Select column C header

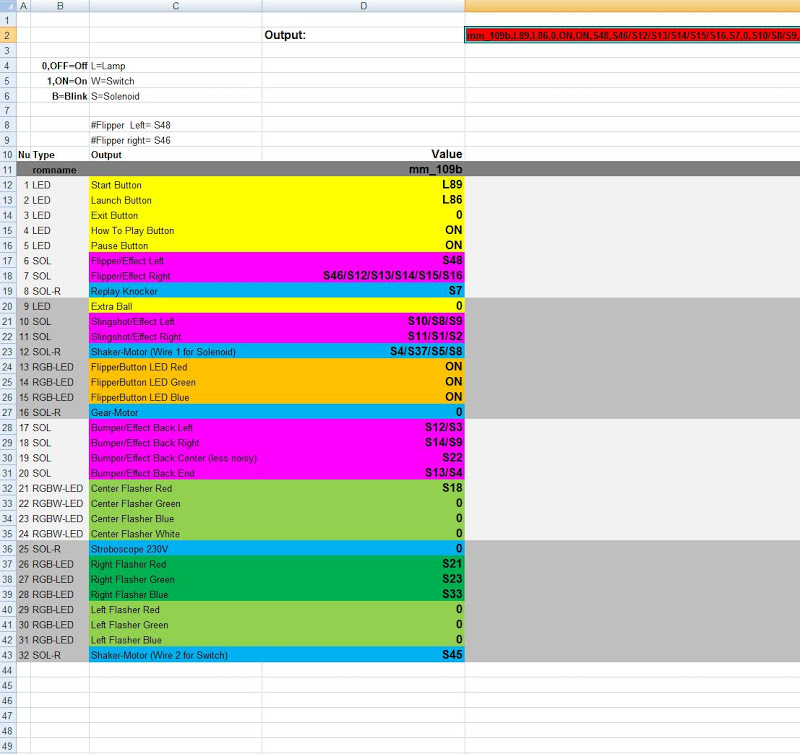[x=175, y=7]
